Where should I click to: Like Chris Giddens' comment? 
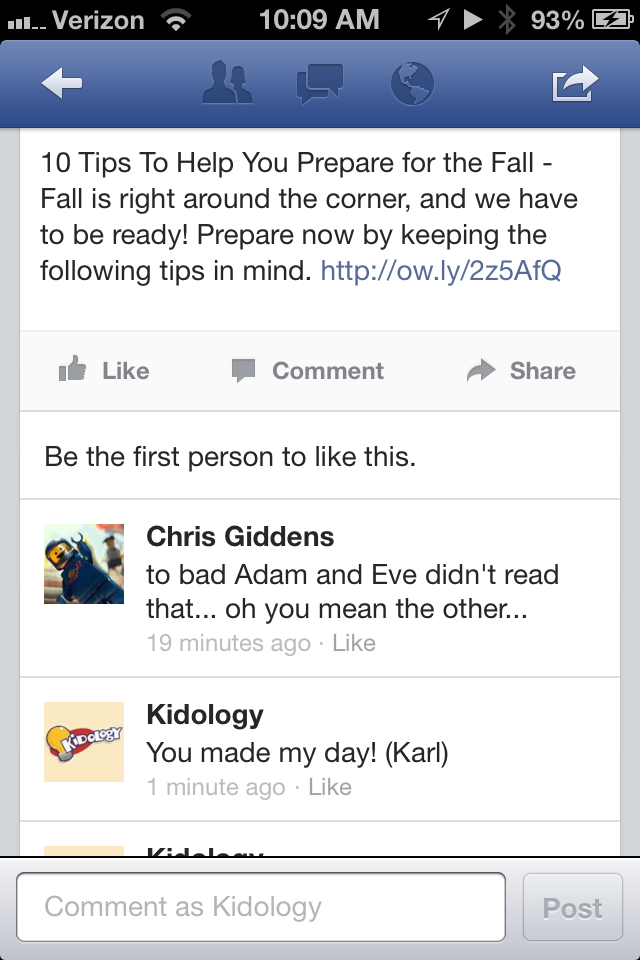point(354,643)
